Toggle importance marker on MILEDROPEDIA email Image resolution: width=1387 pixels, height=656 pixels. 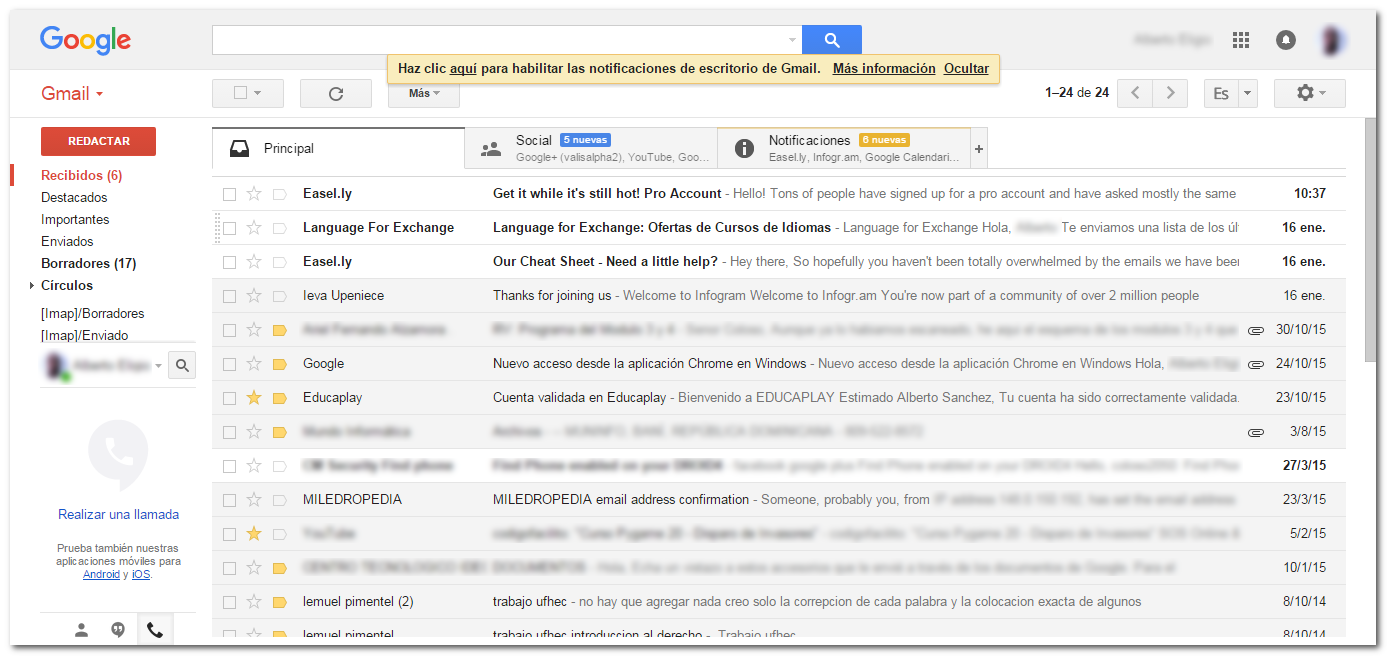280,500
